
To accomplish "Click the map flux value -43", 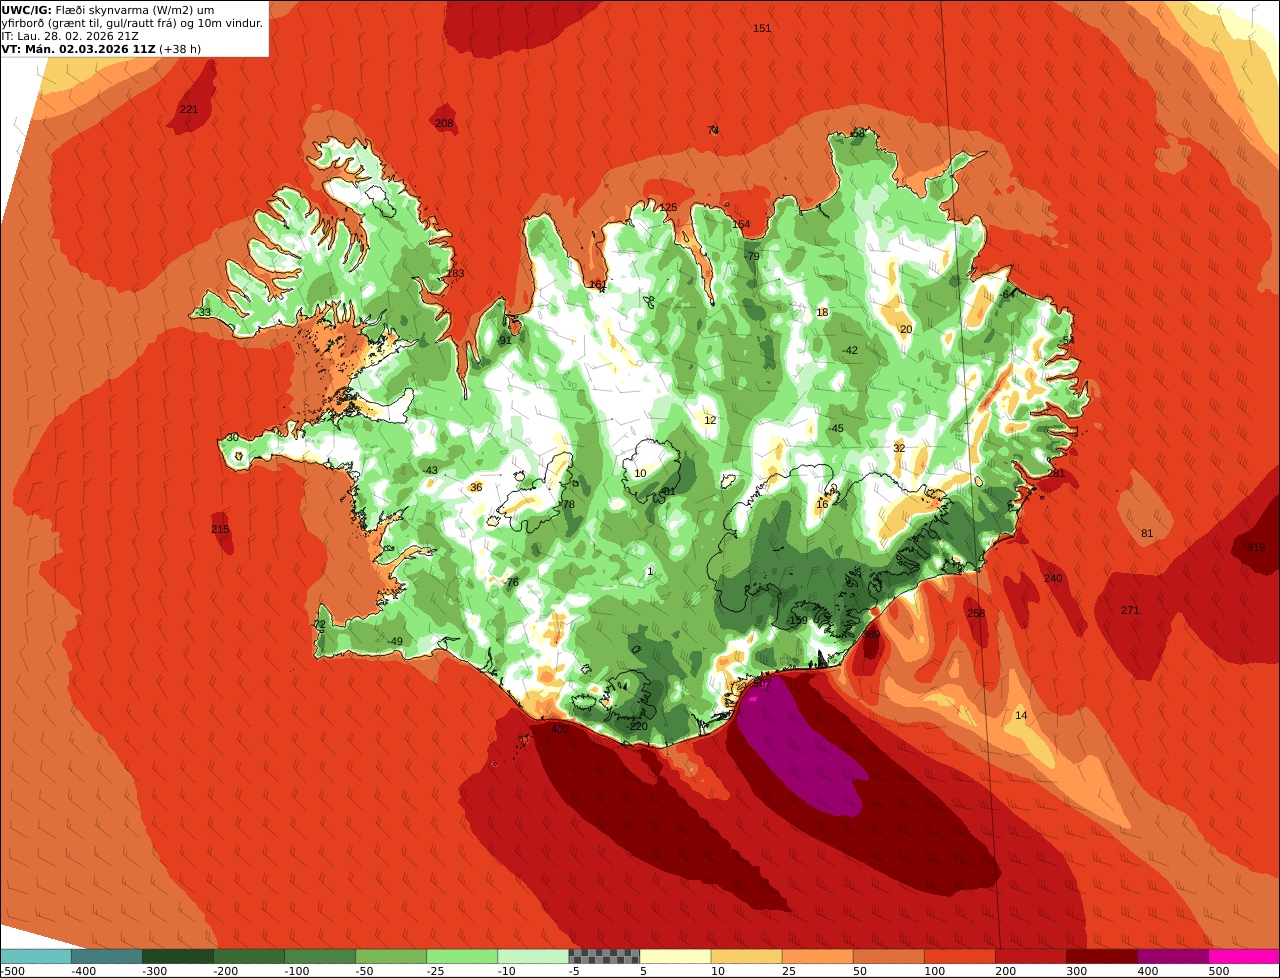I will pos(430,470).
